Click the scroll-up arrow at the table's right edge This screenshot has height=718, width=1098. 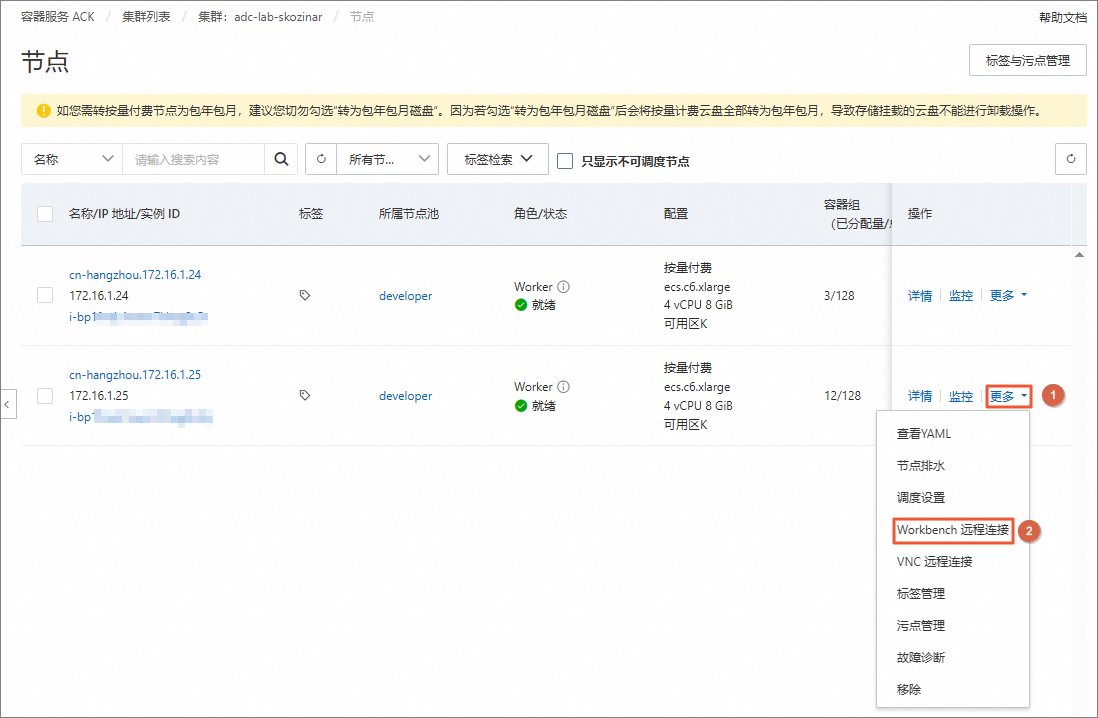tap(1079, 255)
